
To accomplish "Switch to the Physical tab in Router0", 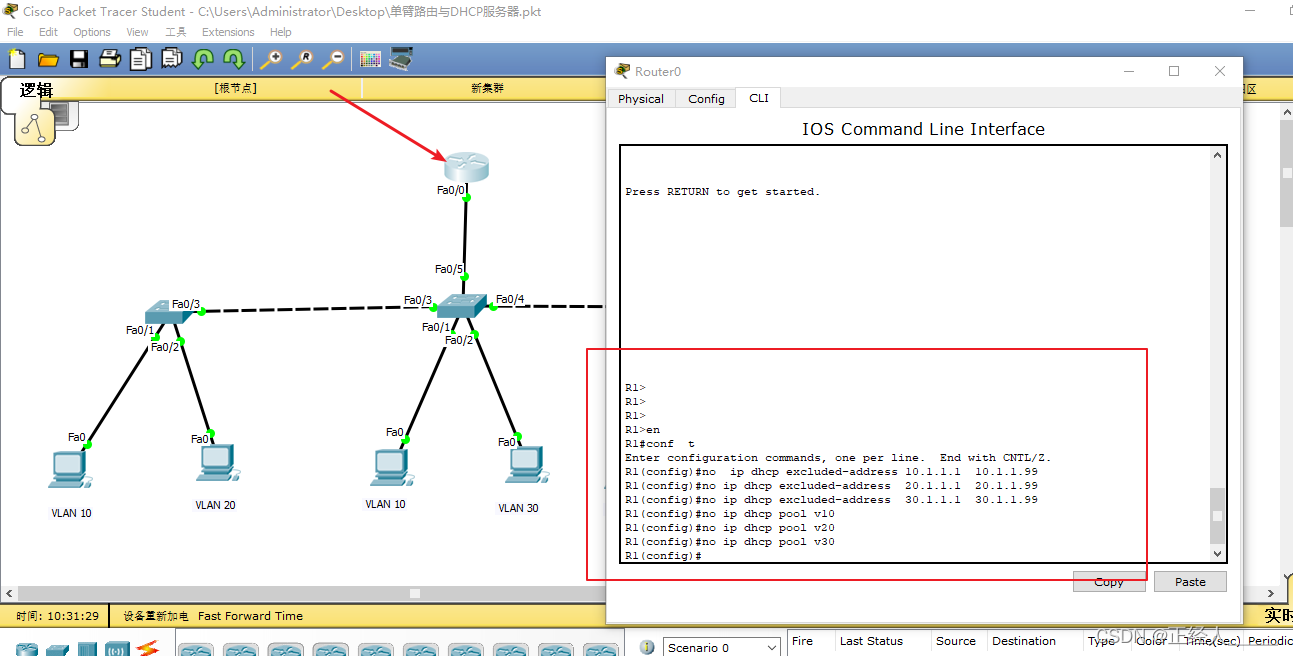I will pyautogui.click(x=640, y=98).
